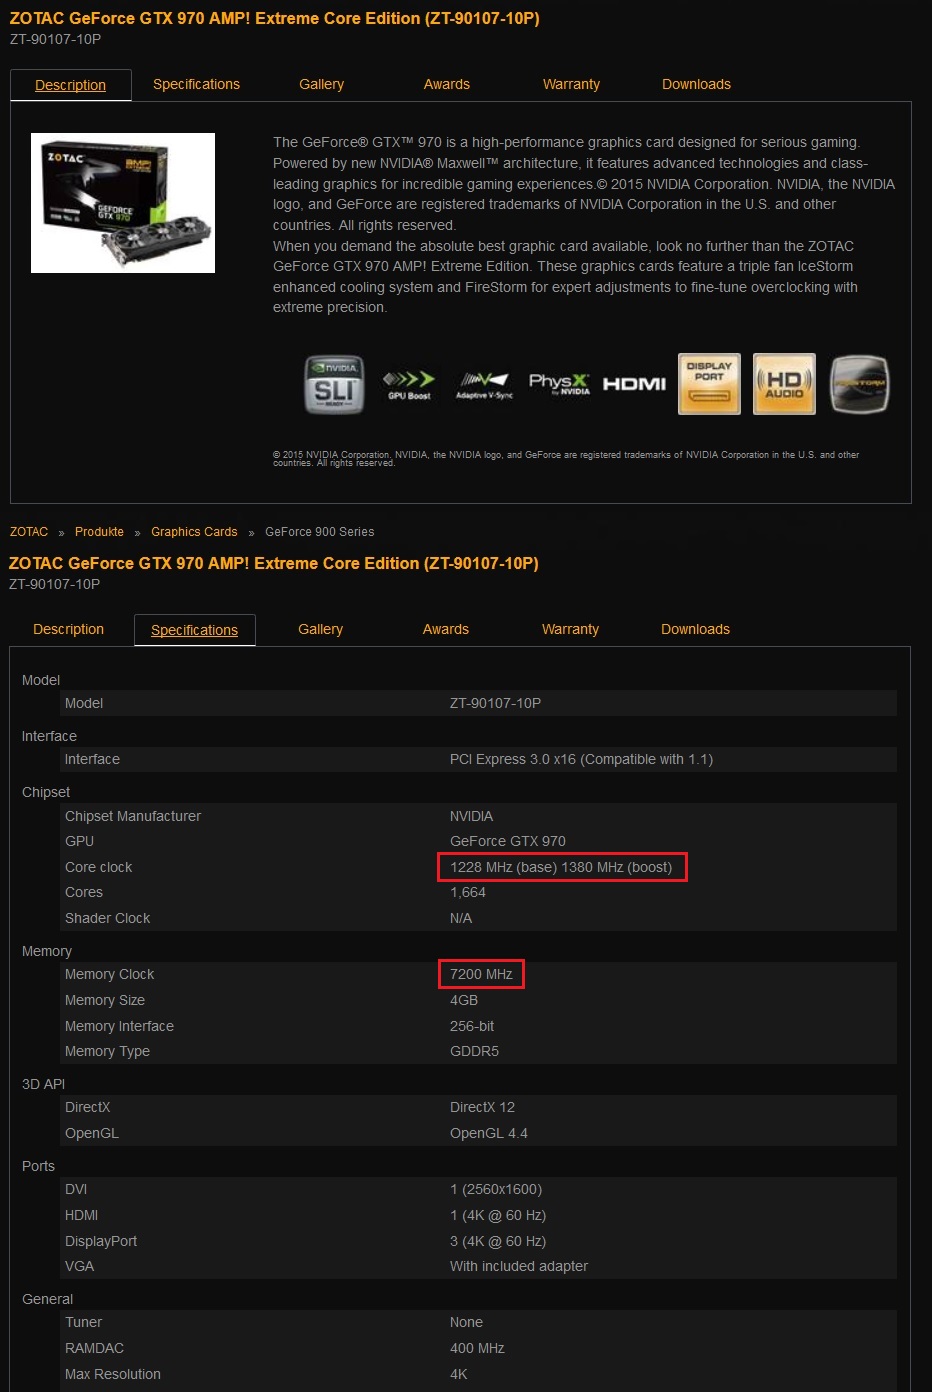Click the DisplayPort badge icon

pyautogui.click(x=709, y=384)
